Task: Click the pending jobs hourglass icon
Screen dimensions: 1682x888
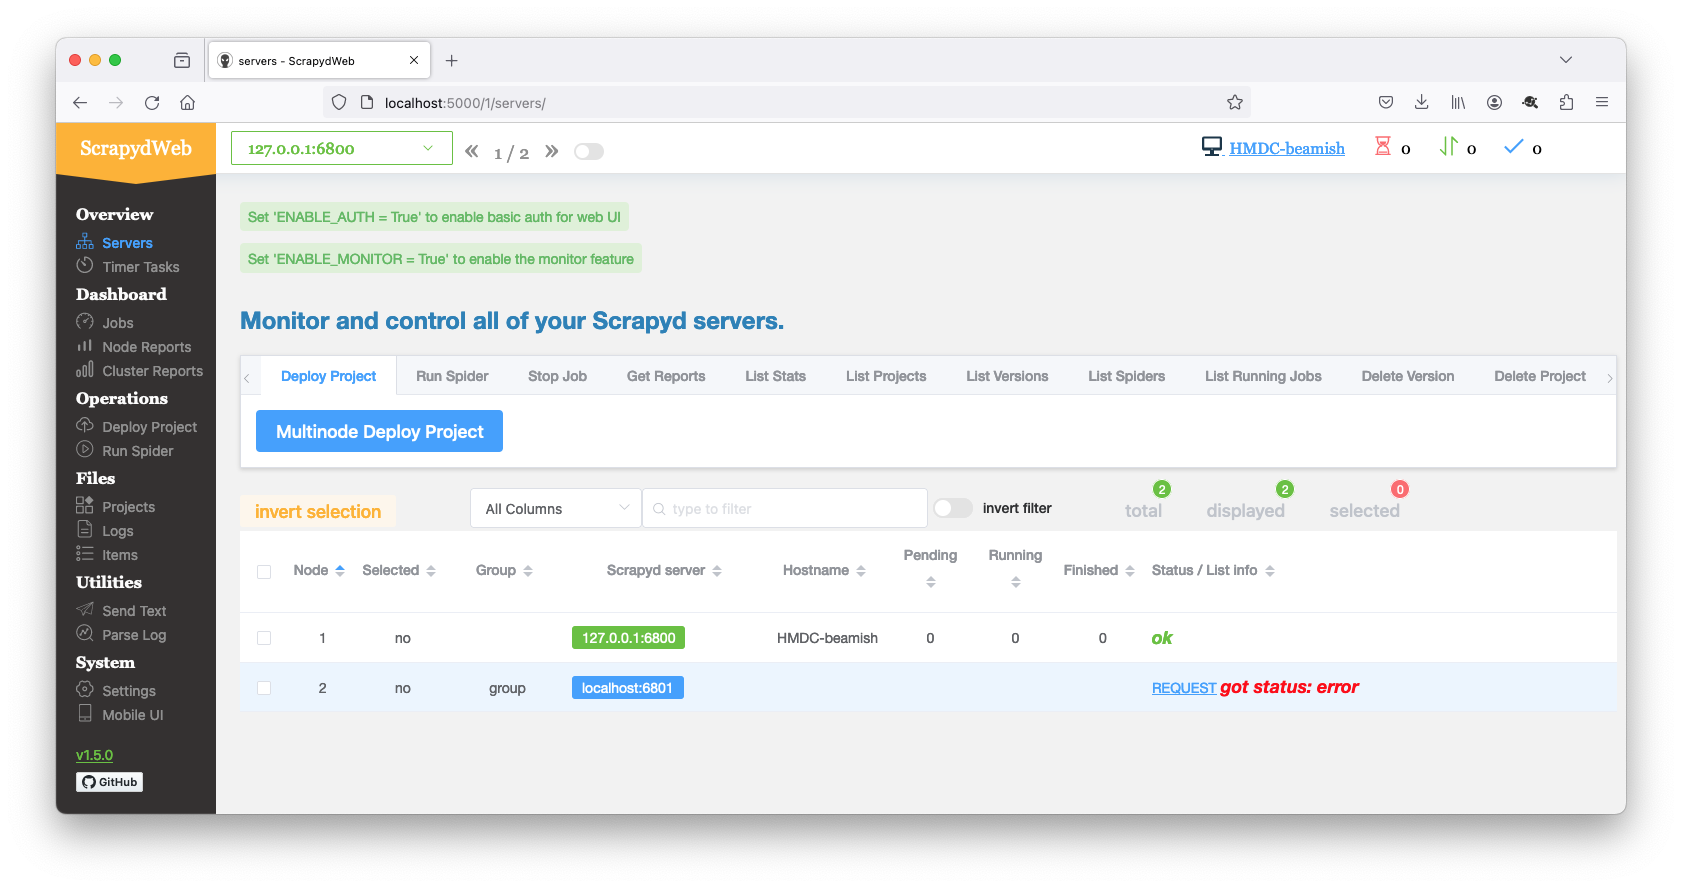Action: point(1383,147)
